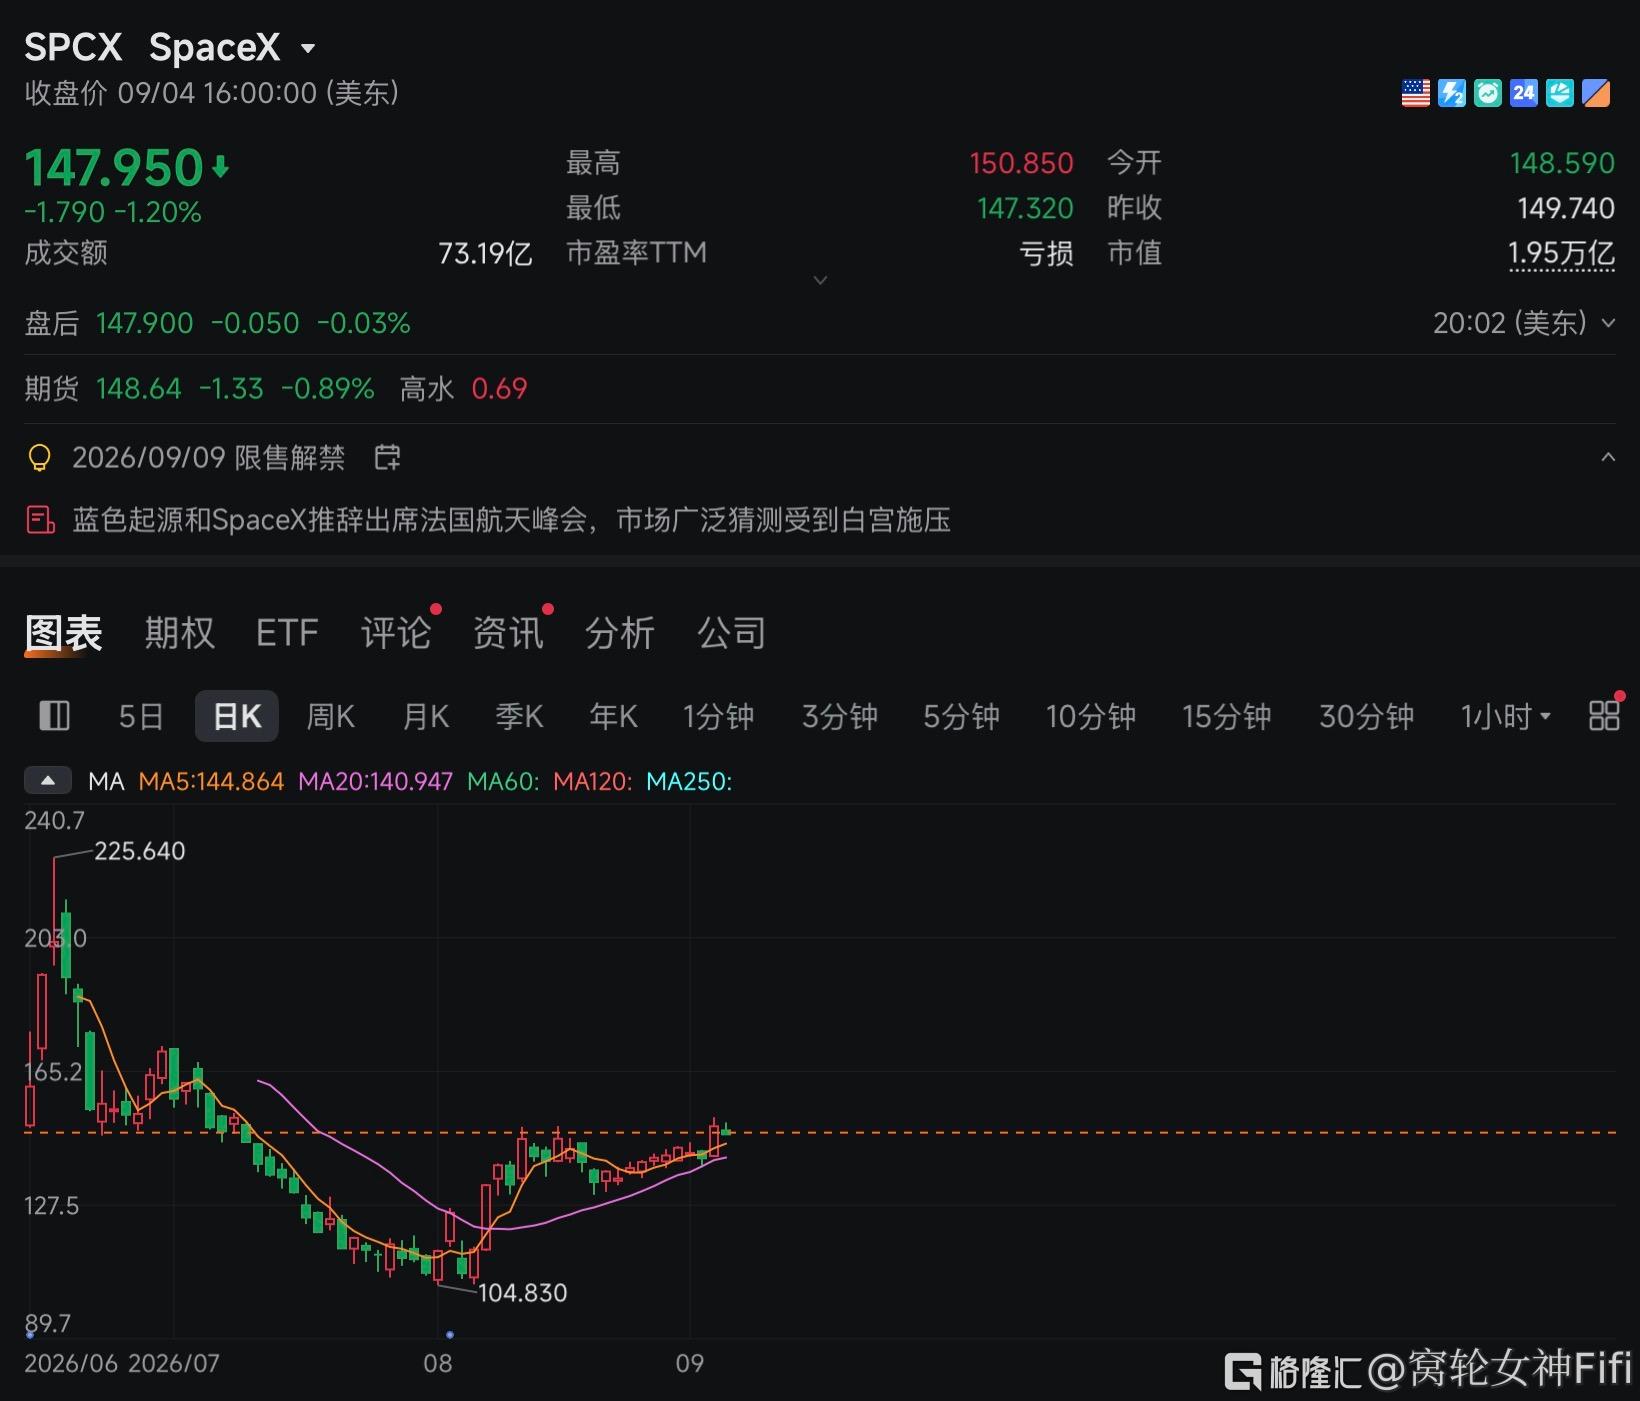Click the MA120 indicator label

point(593,781)
